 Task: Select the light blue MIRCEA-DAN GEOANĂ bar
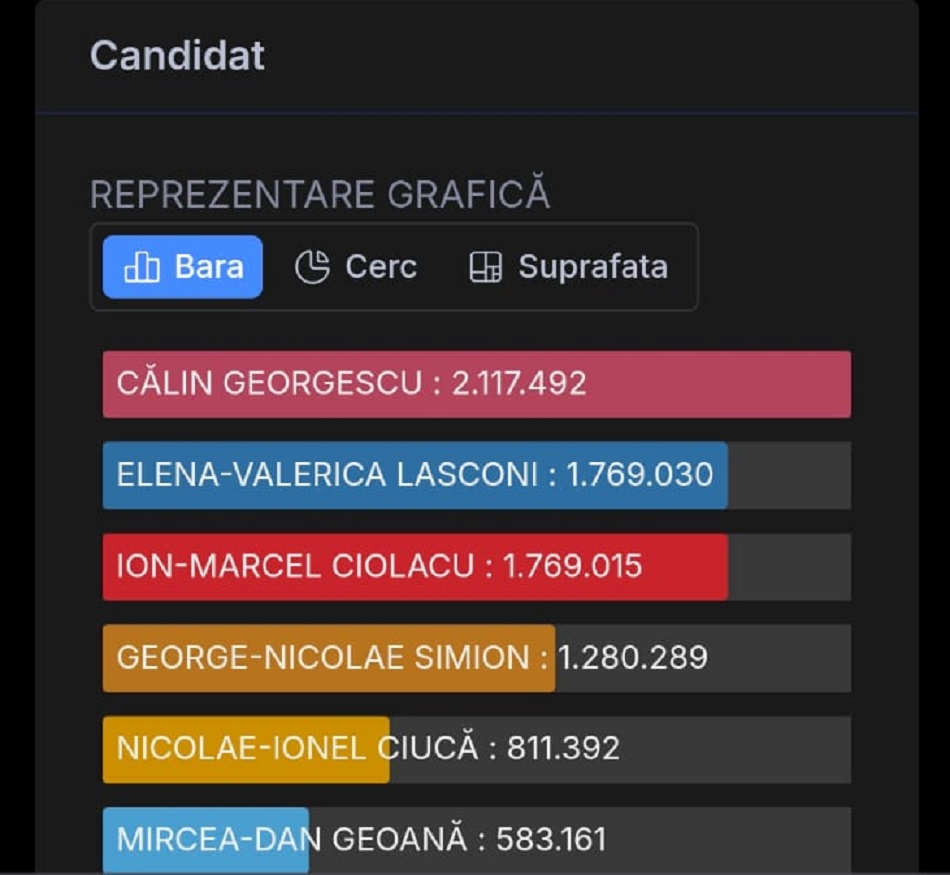[x=205, y=839]
